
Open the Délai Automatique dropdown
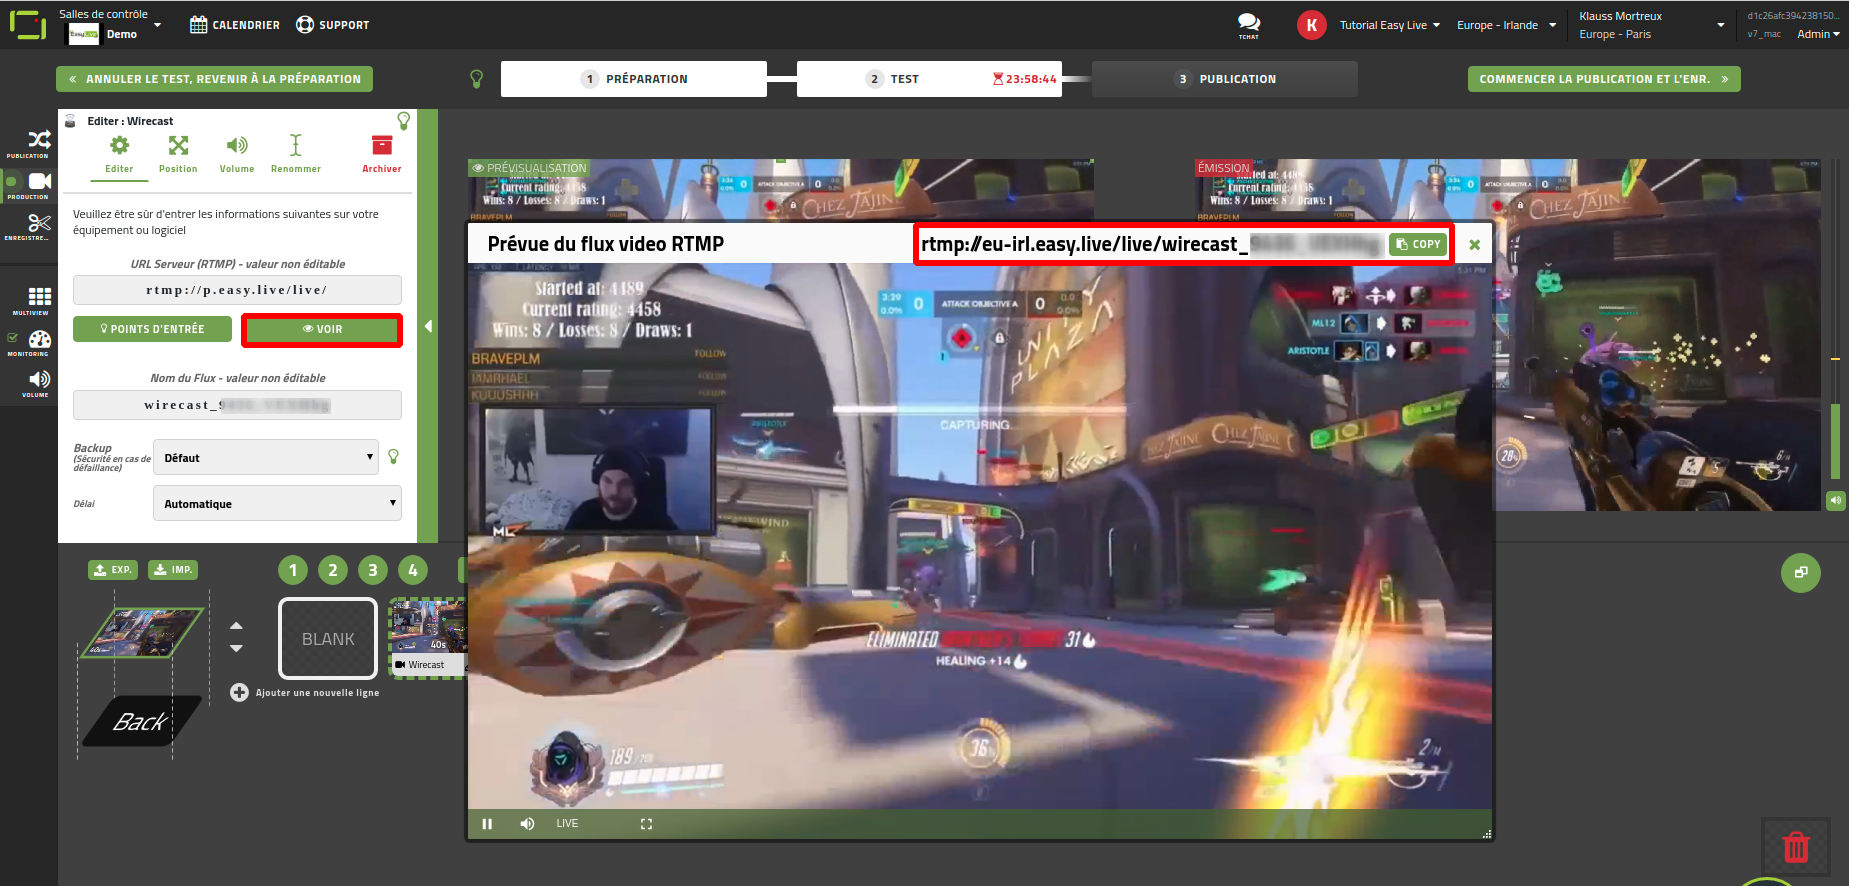click(x=277, y=503)
